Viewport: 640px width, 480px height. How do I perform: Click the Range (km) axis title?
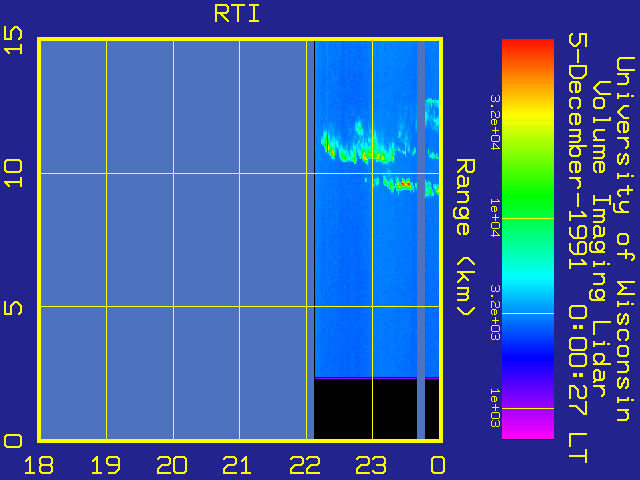click(465, 237)
